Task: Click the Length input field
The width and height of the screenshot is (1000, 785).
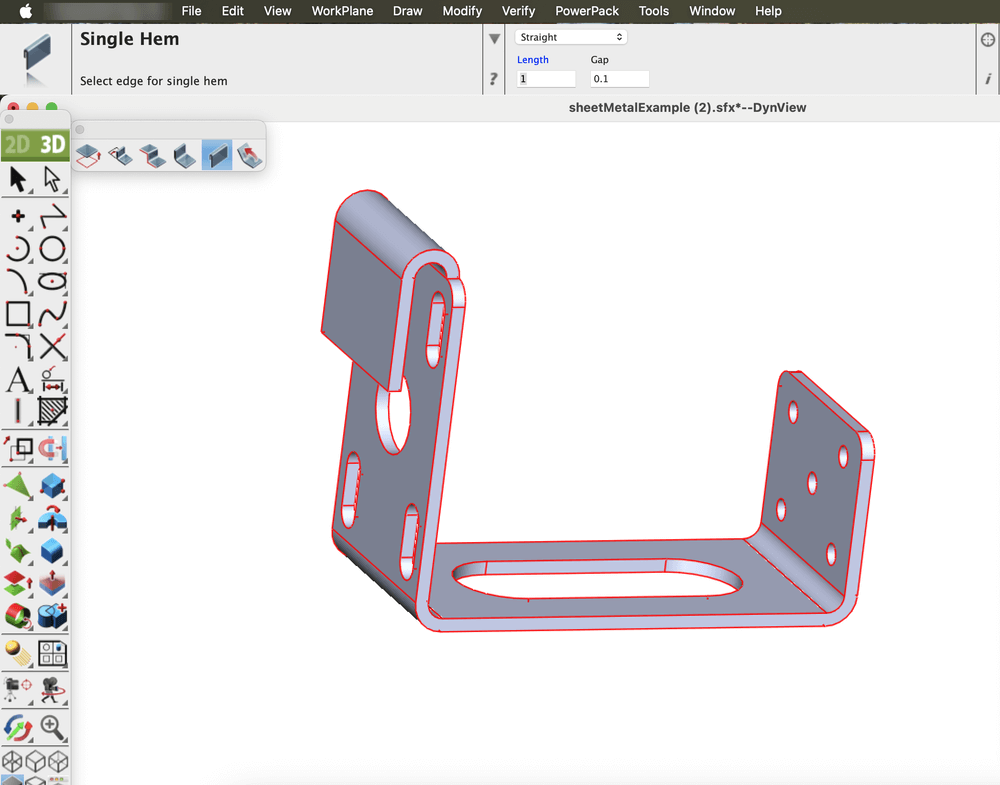Action: pyautogui.click(x=546, y=79)
